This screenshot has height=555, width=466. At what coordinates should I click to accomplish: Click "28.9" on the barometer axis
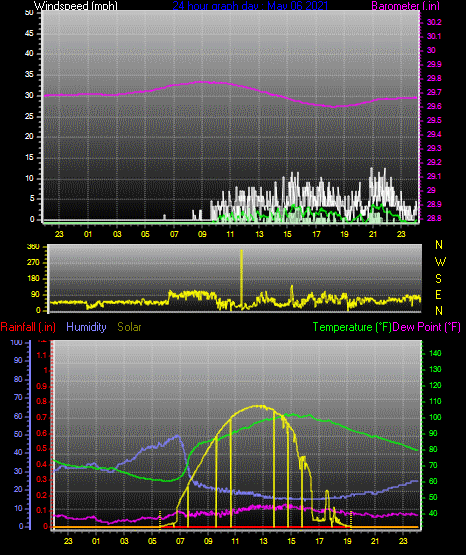click(434, 205)
